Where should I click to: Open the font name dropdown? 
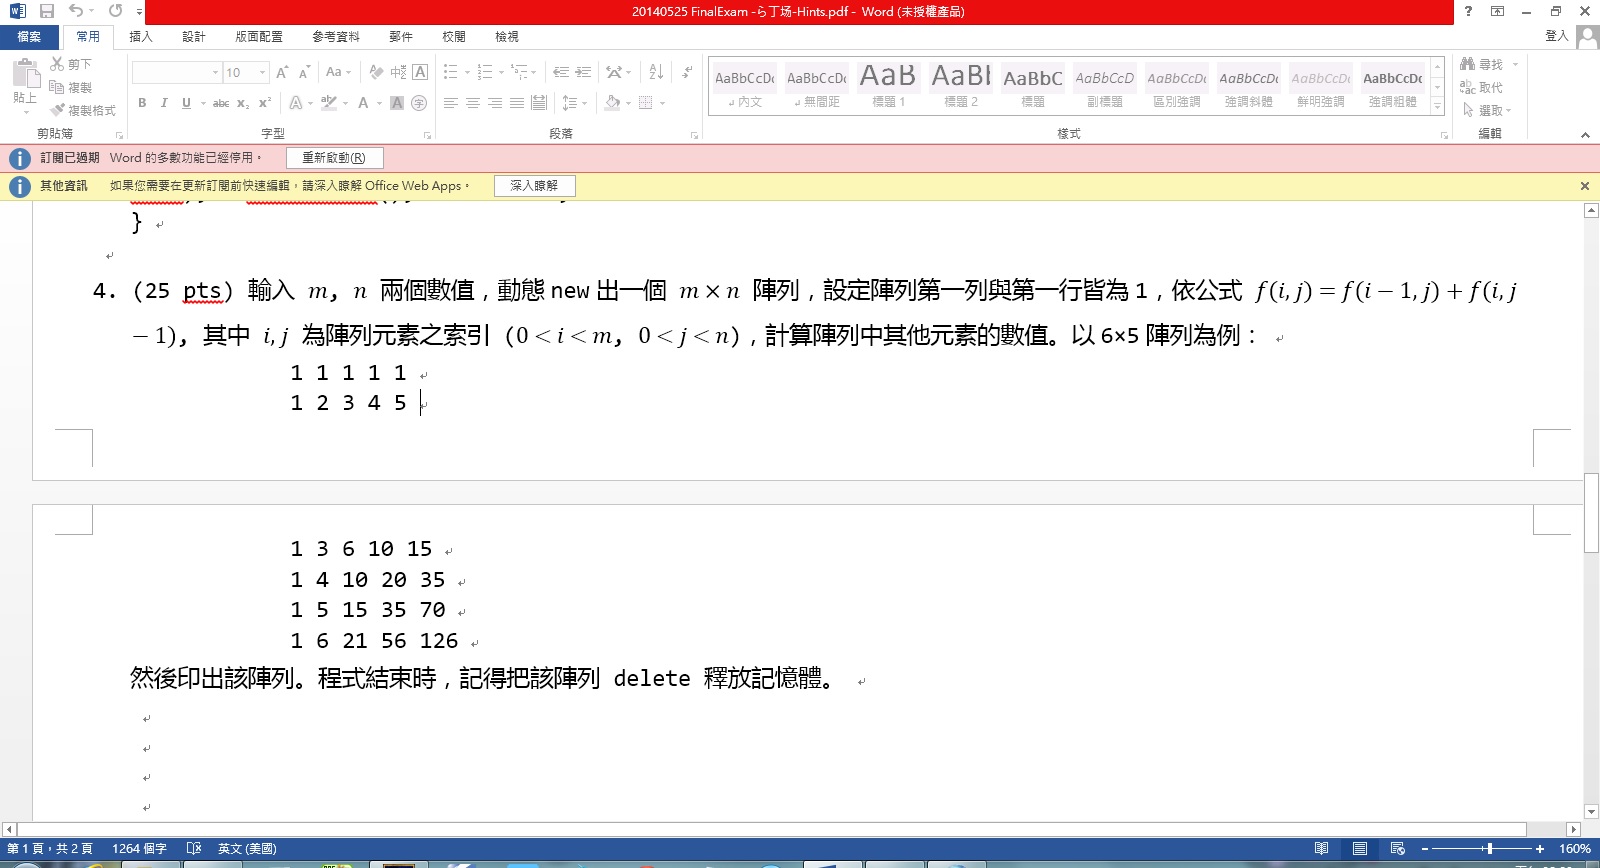[x=215, y=72]
